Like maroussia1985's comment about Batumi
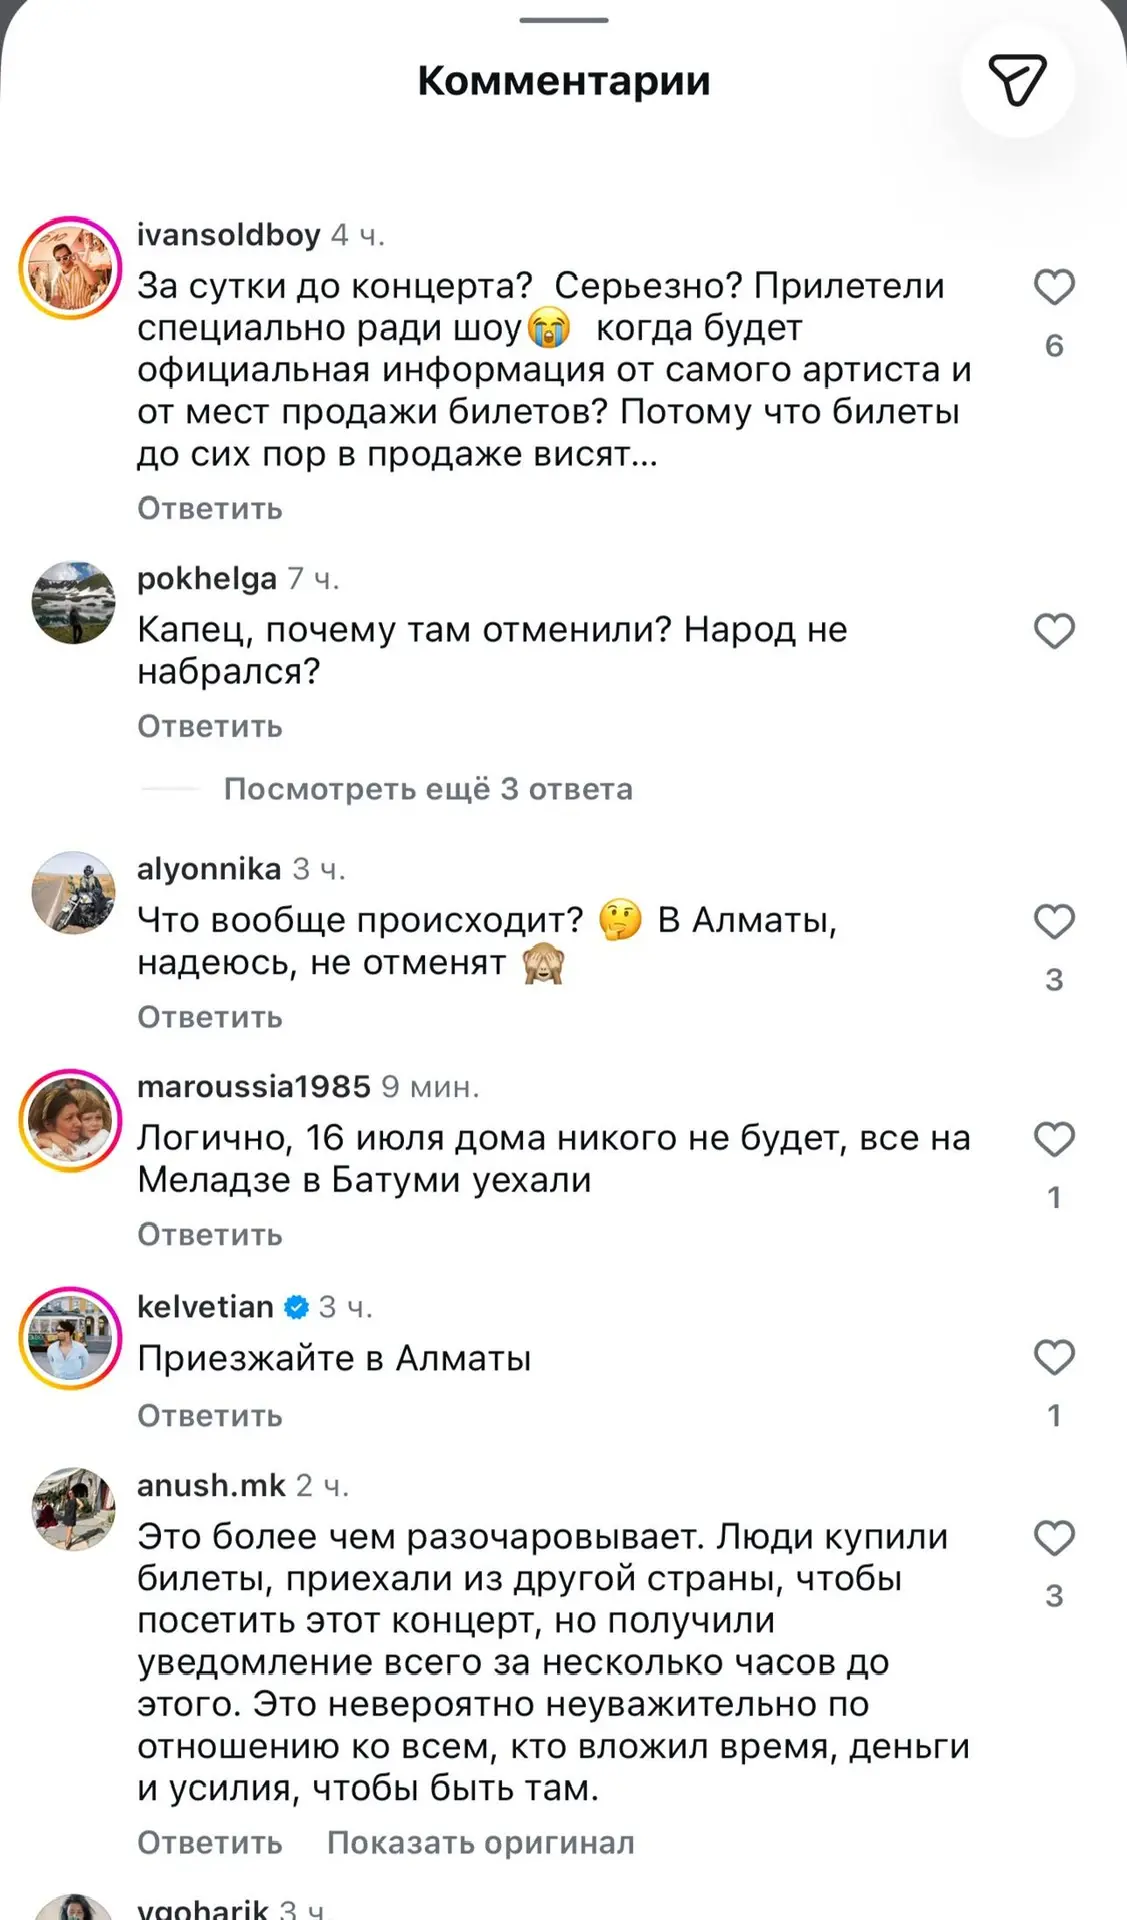The width and height of the screenshot is (1127, 1920). tap(1054, 1139)
